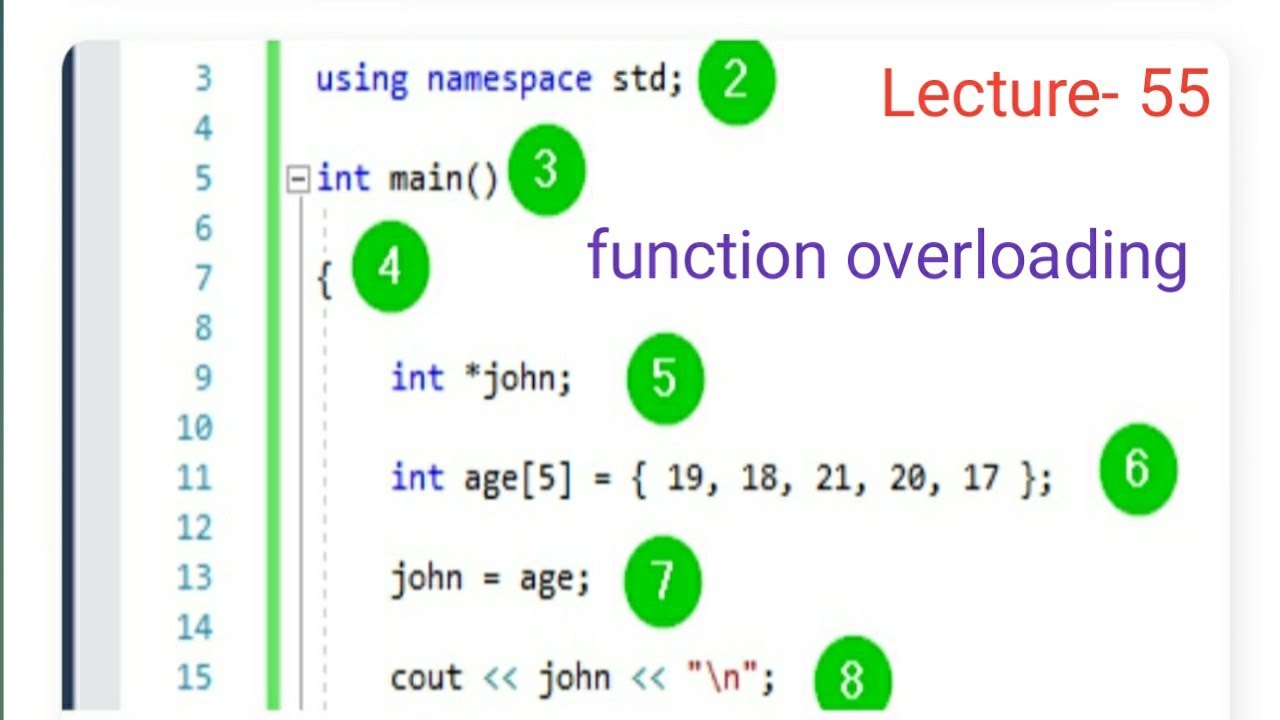Click the 'cout << john' output line
This screenshot has width=1280, height=720.
[583, 679]
